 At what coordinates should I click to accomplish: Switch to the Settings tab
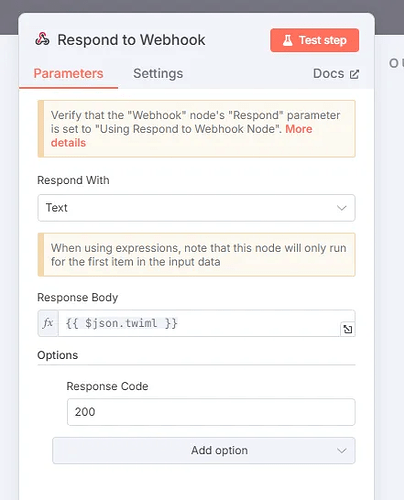pyautogui.click(x=158, y=74)
